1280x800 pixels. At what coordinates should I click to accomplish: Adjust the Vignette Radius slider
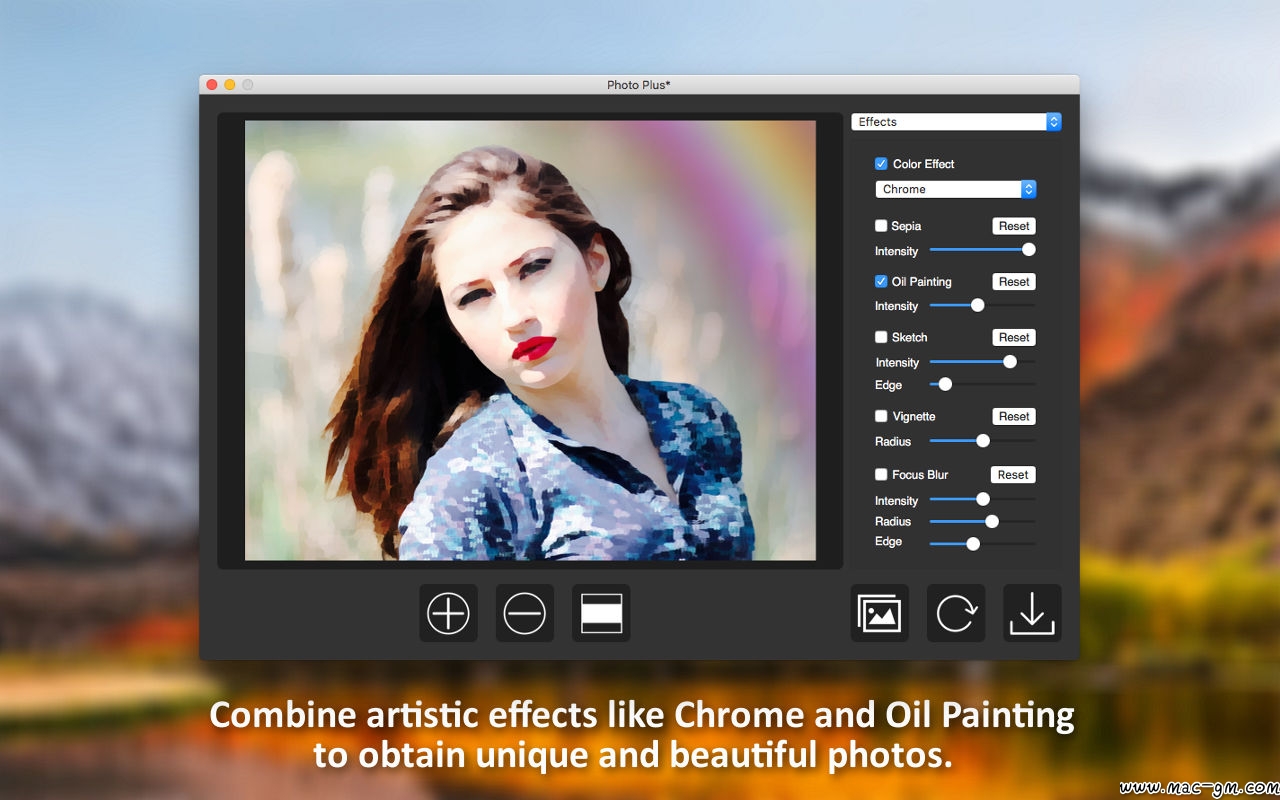tap(983, 441)
